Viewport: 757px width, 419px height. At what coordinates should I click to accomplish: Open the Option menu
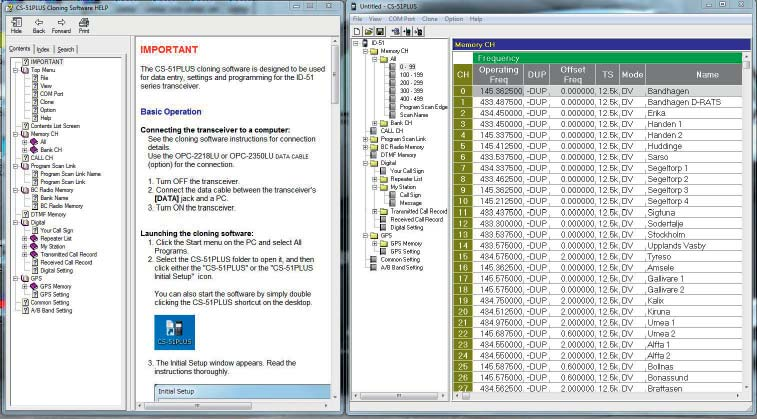454,19
